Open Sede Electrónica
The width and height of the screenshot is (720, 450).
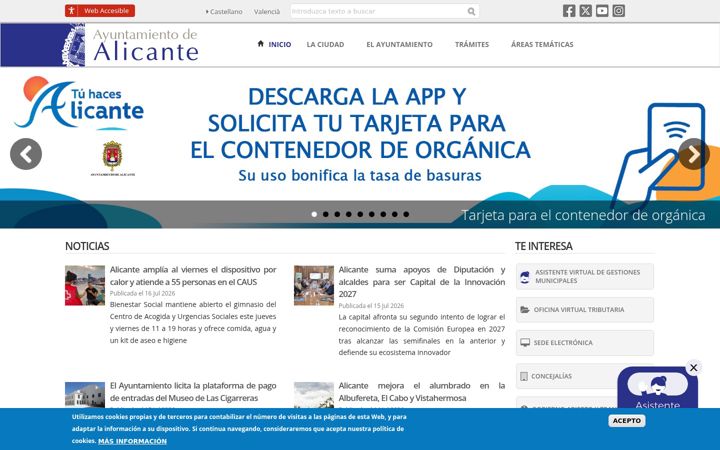(585, 343)
